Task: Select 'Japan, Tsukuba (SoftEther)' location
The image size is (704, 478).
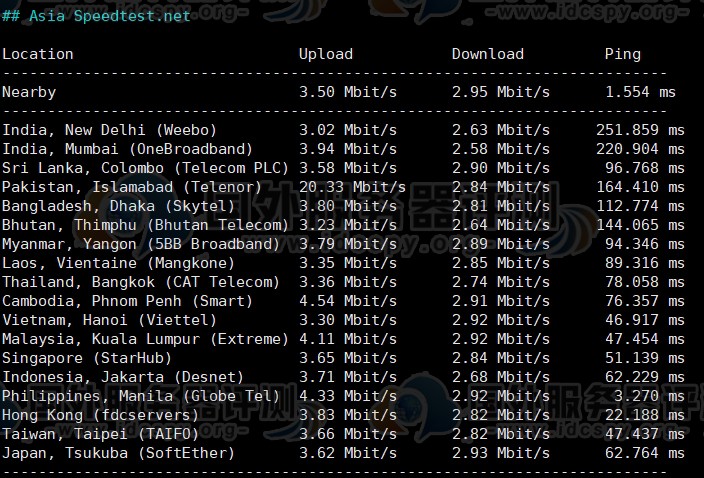Action: (119, 453)
